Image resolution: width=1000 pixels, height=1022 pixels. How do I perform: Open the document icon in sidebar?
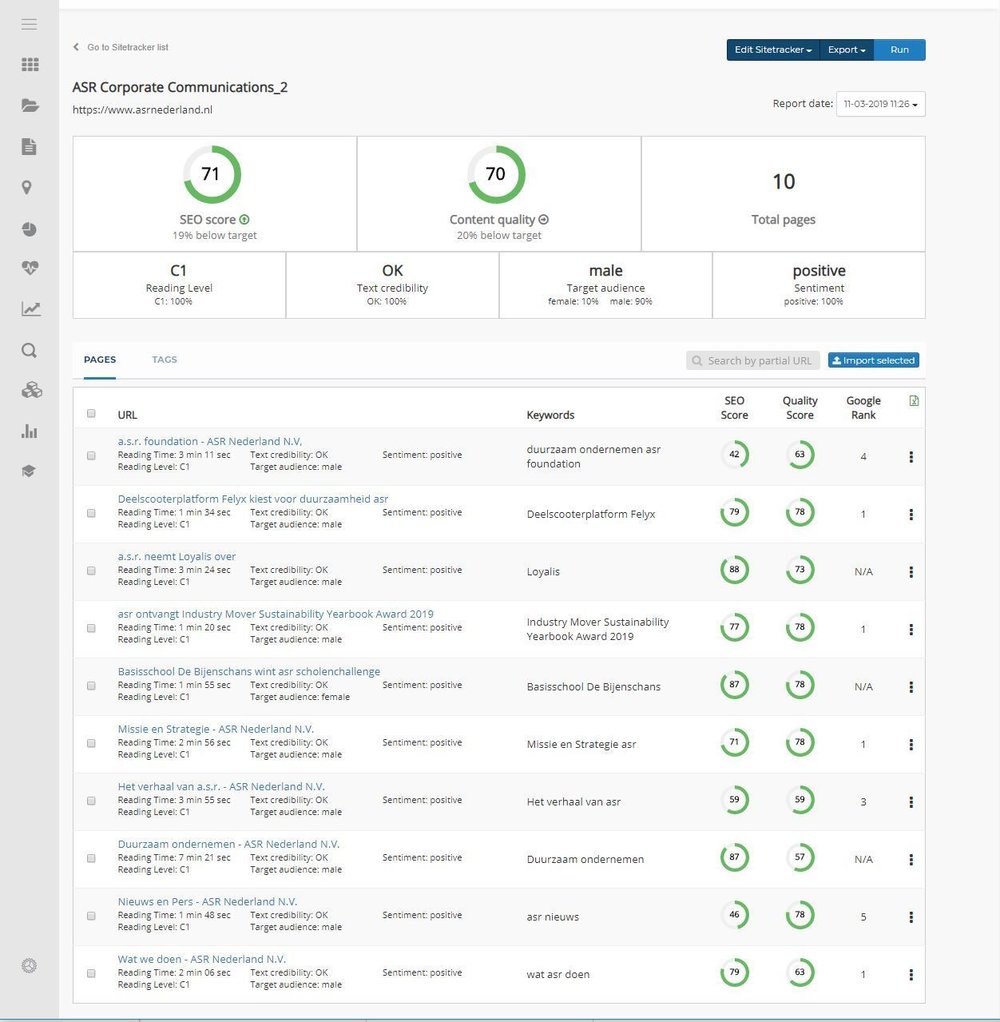click(x=29, y=146)
